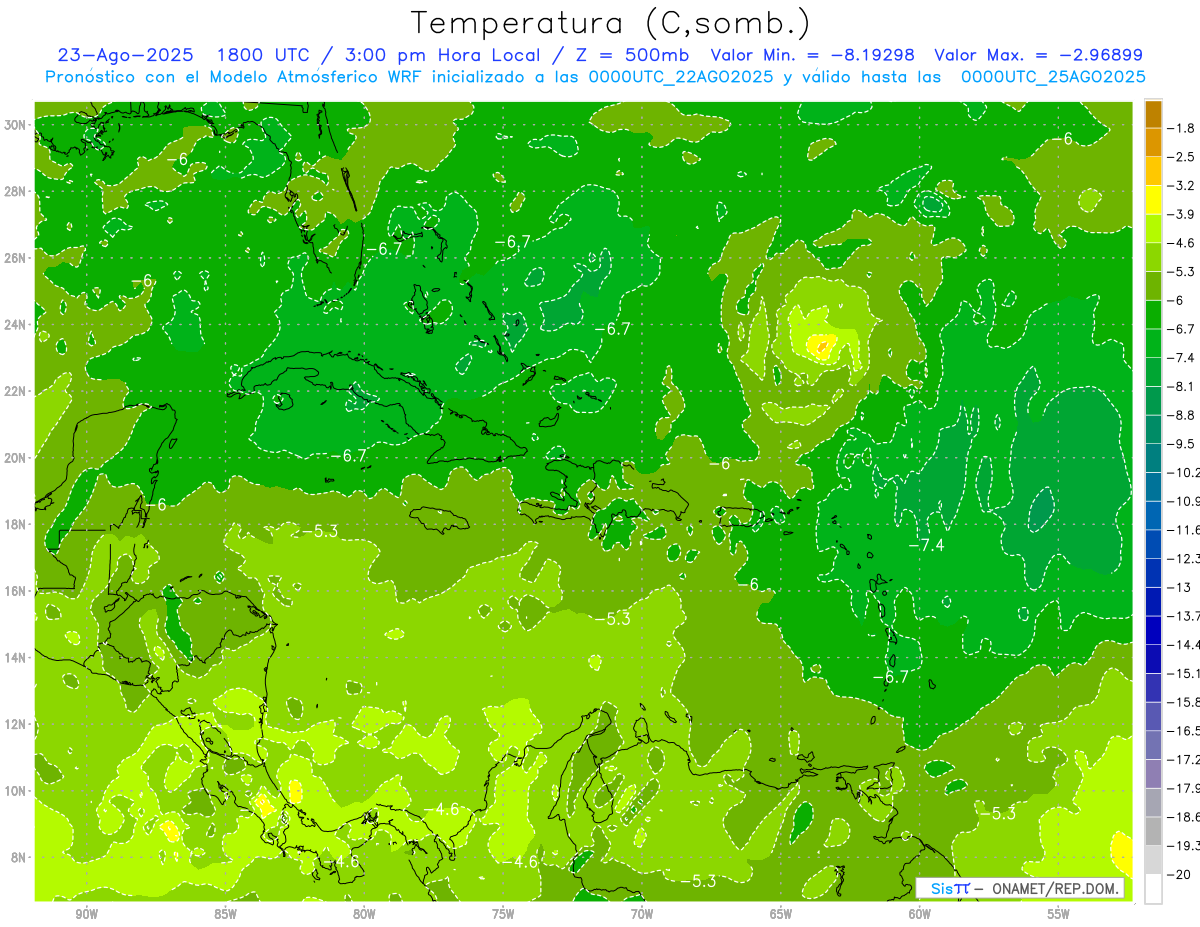Viewport: 1200px width, 927px height.
Task: Click the "55W" longitude axis label
Action: pyautogui.click(x=1059, y=914)
